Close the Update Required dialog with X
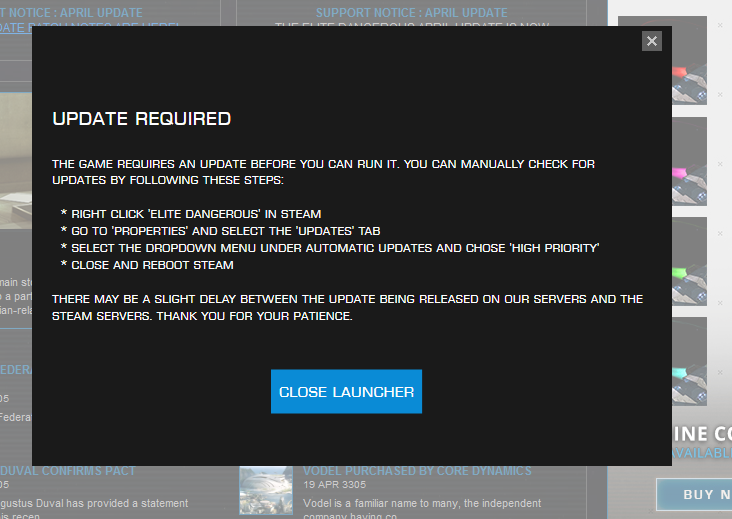The width and height of the screenshot is (732, 519). [x=652, y=41]
